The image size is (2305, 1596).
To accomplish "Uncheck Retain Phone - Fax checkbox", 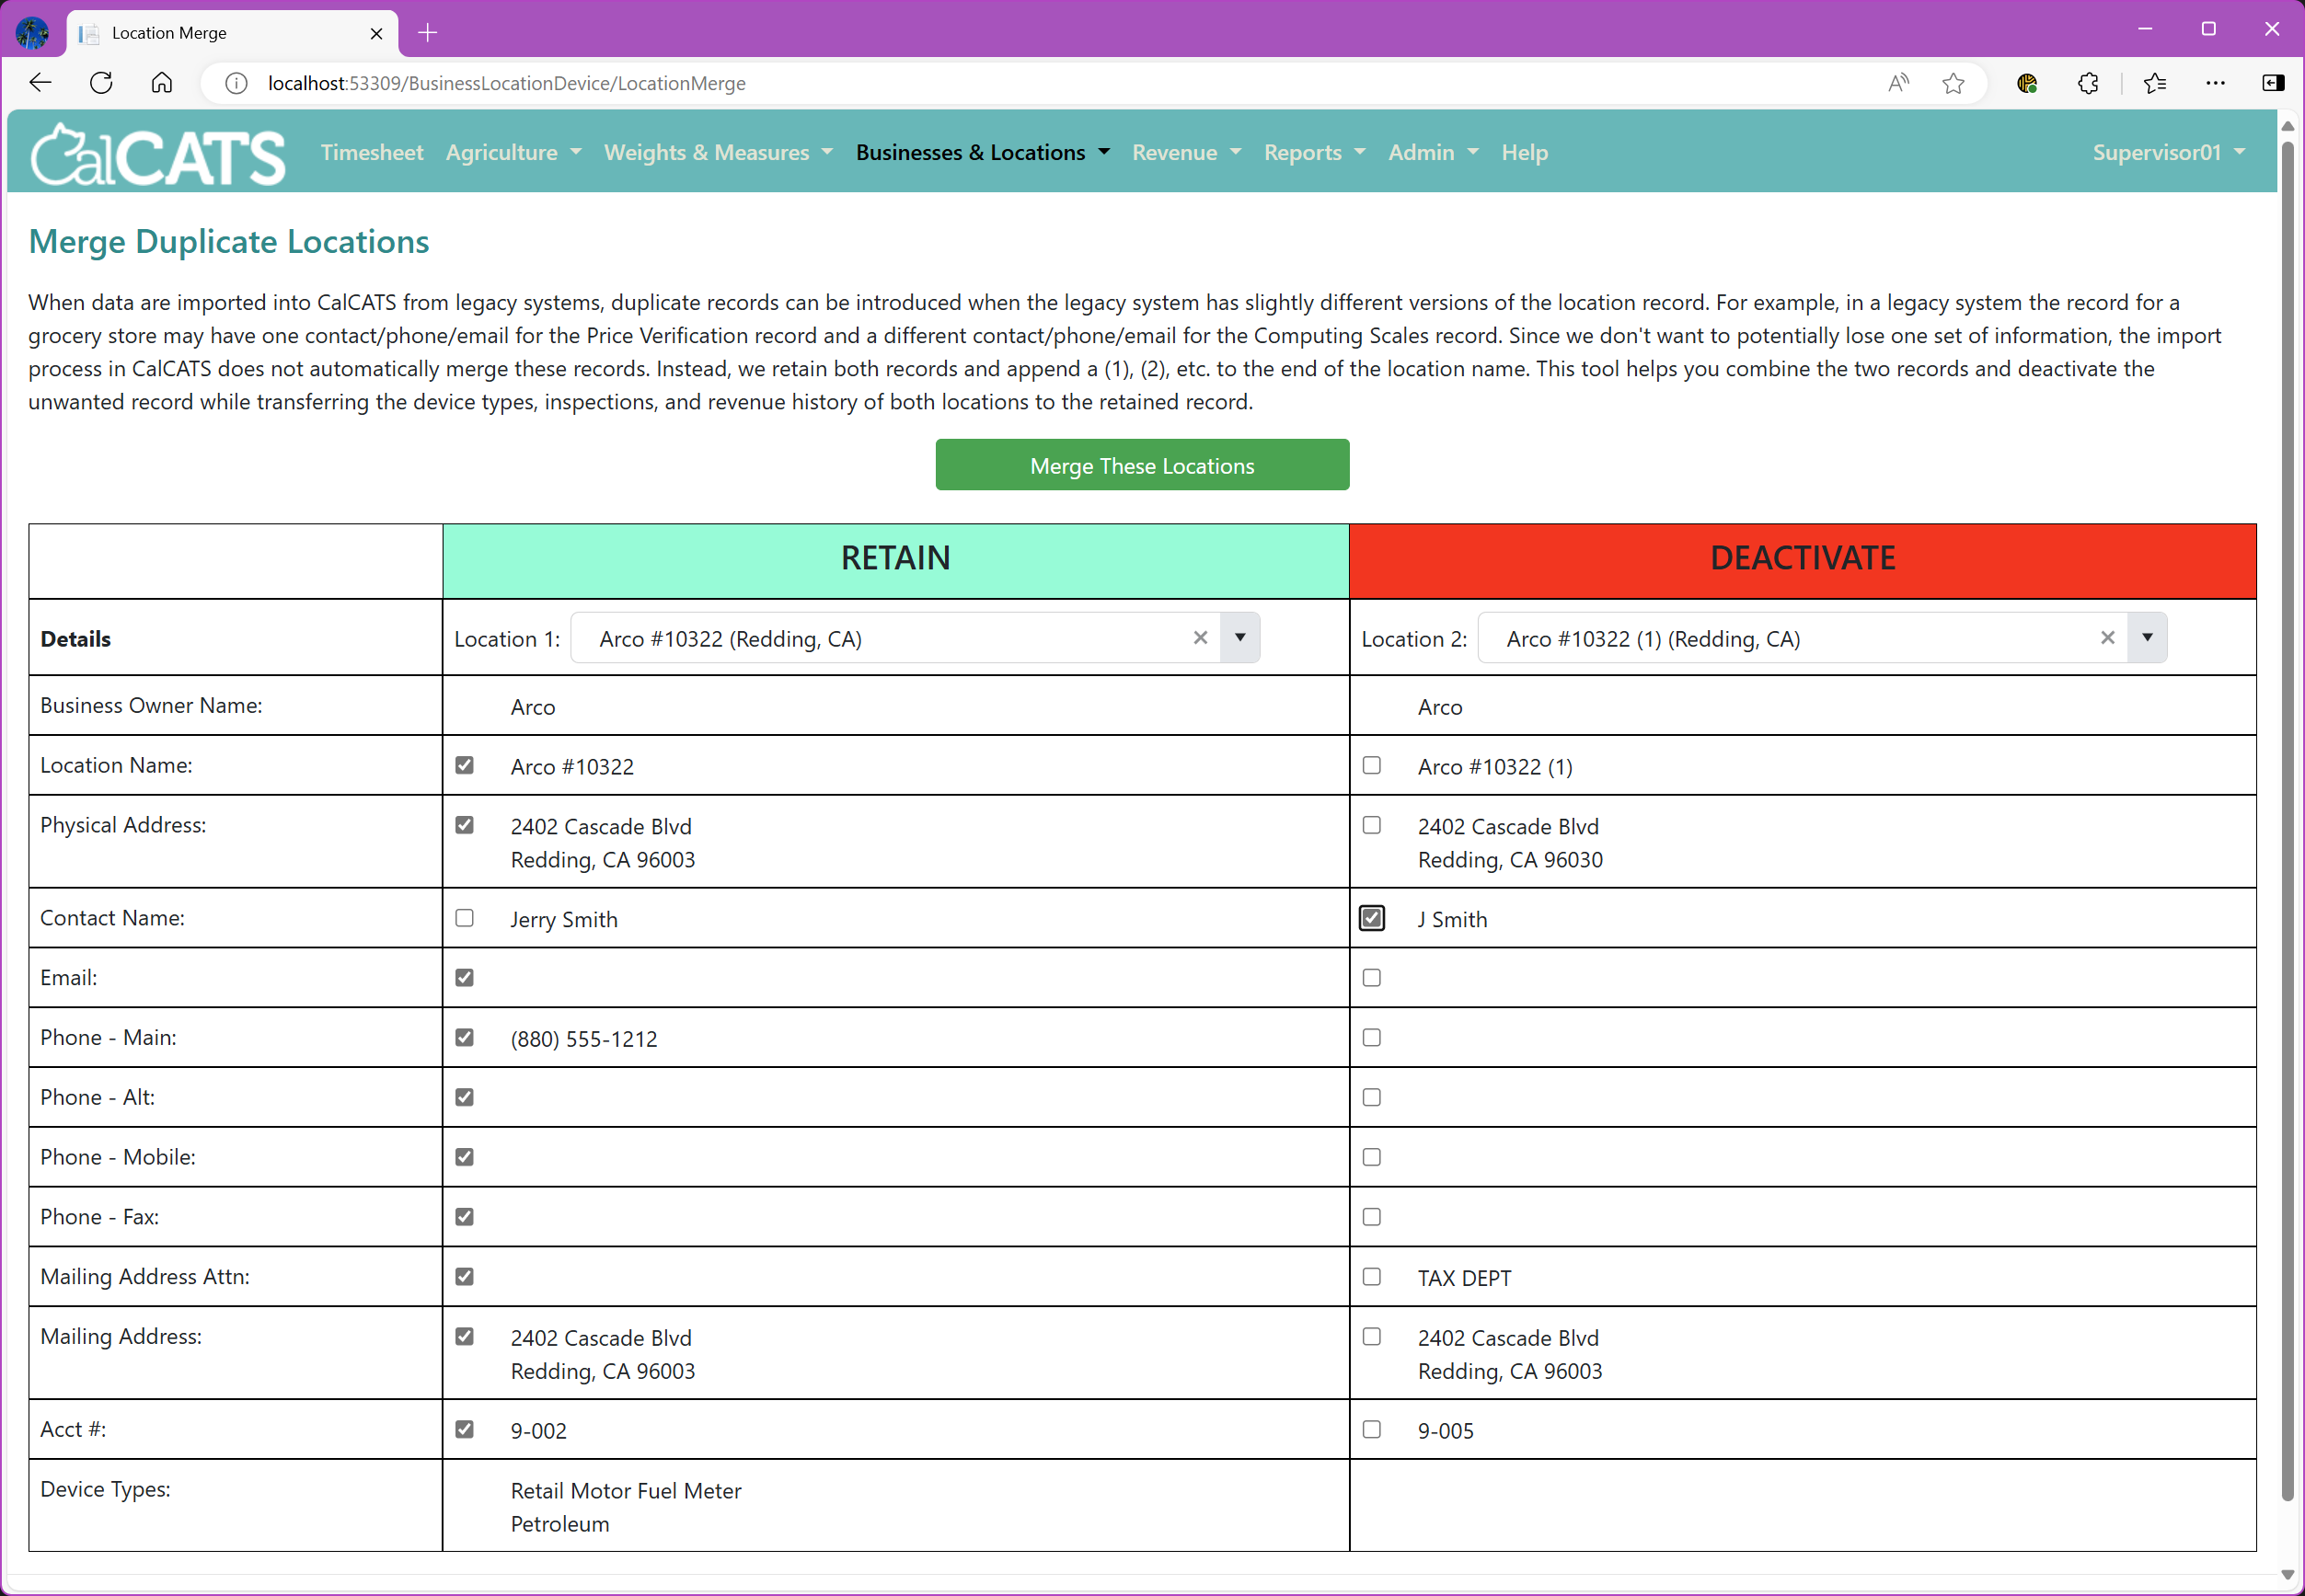I will [464, 1217].
